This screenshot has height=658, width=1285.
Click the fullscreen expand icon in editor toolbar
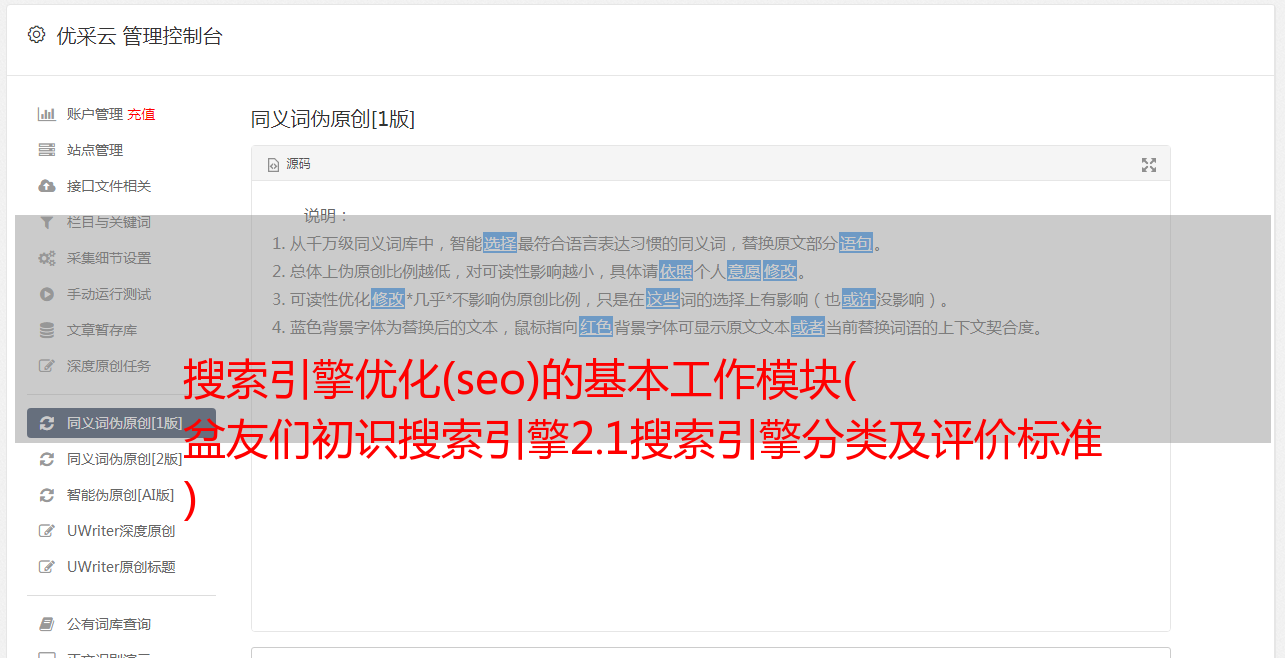point(1149,165)
